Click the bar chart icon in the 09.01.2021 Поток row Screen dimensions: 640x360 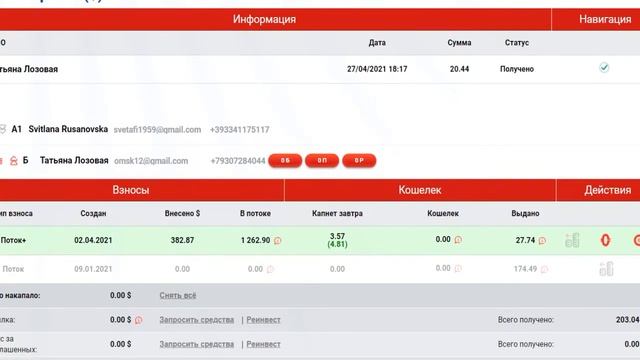606,269
